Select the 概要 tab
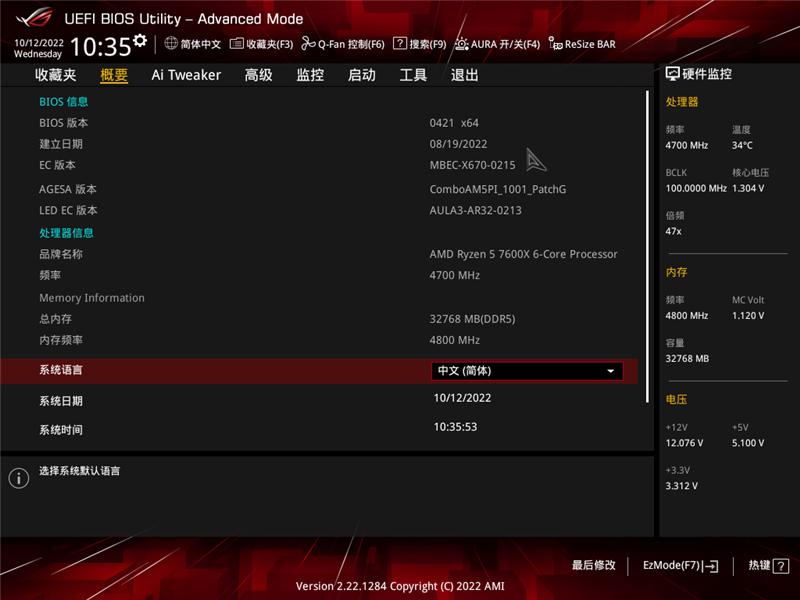This screenshot has width=800, height=600. tap(114, 75)
